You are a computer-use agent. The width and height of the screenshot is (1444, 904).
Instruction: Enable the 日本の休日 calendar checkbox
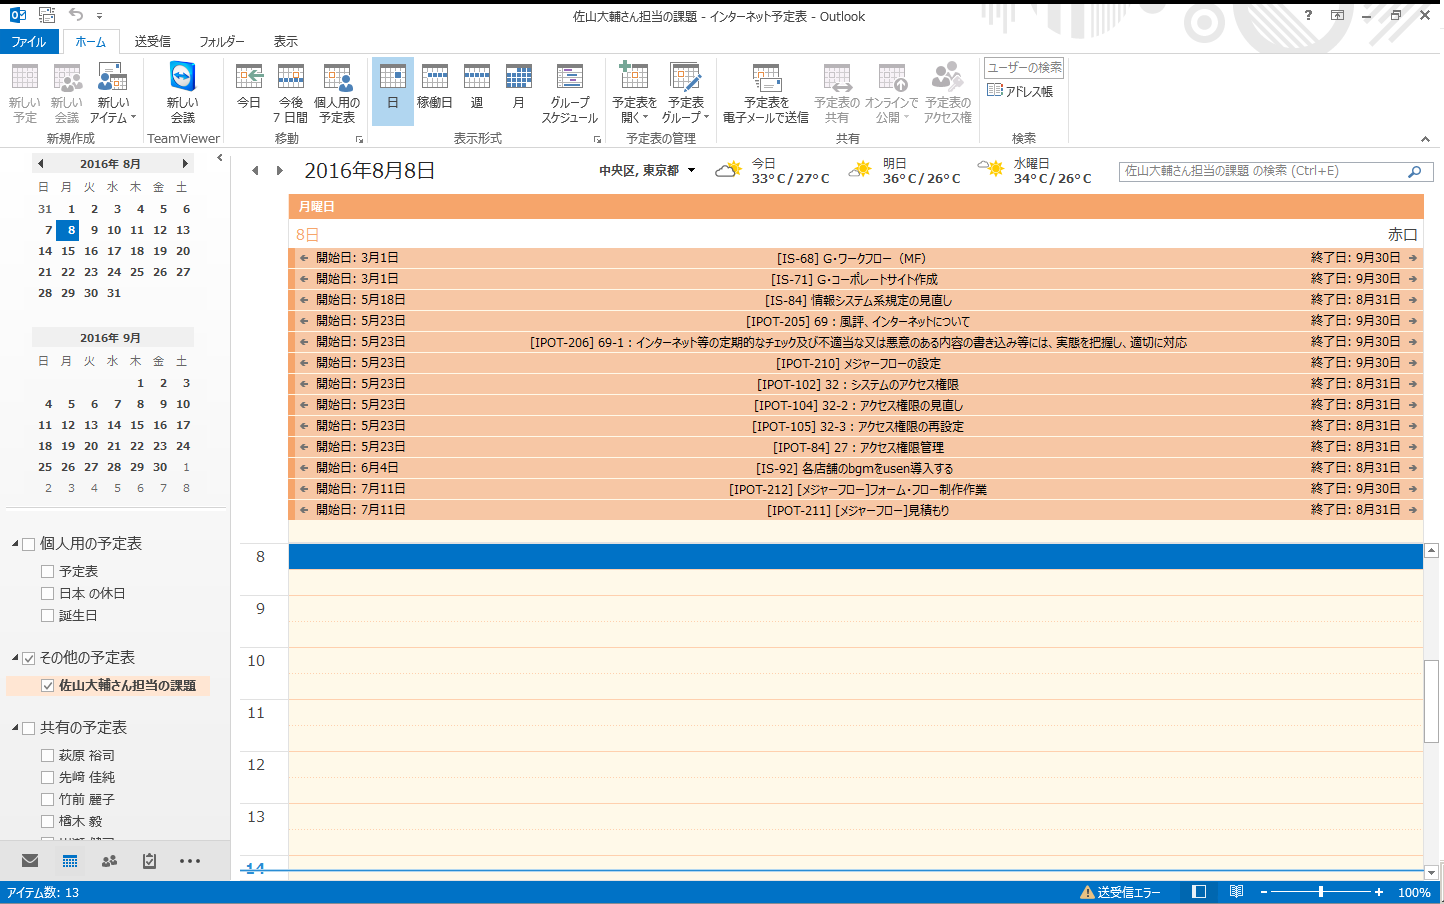[47, 594]
